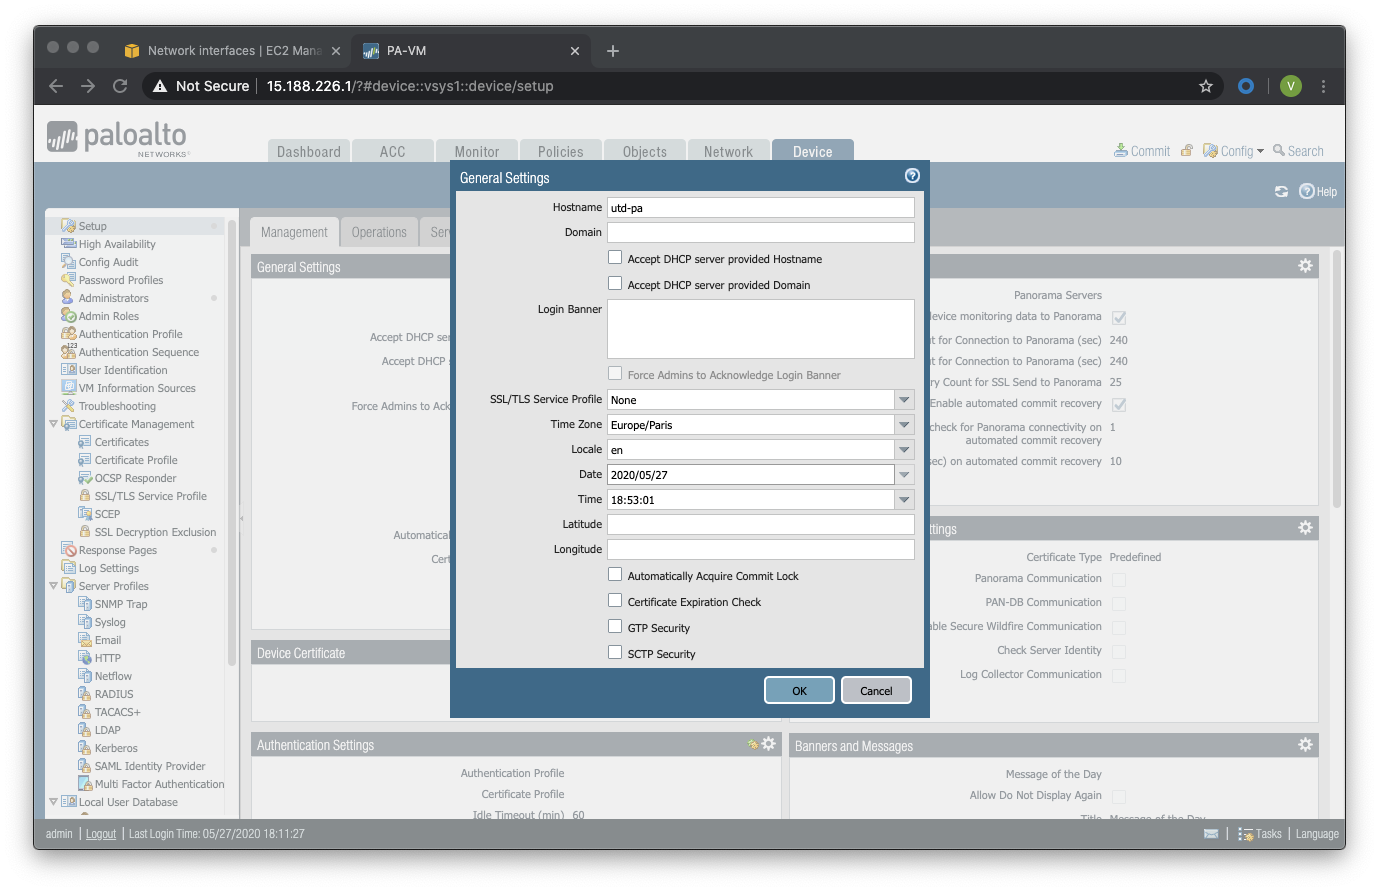Open Help via the question mark icon
Viewport: 1379px width, 891px height.
coord(1306,191)
